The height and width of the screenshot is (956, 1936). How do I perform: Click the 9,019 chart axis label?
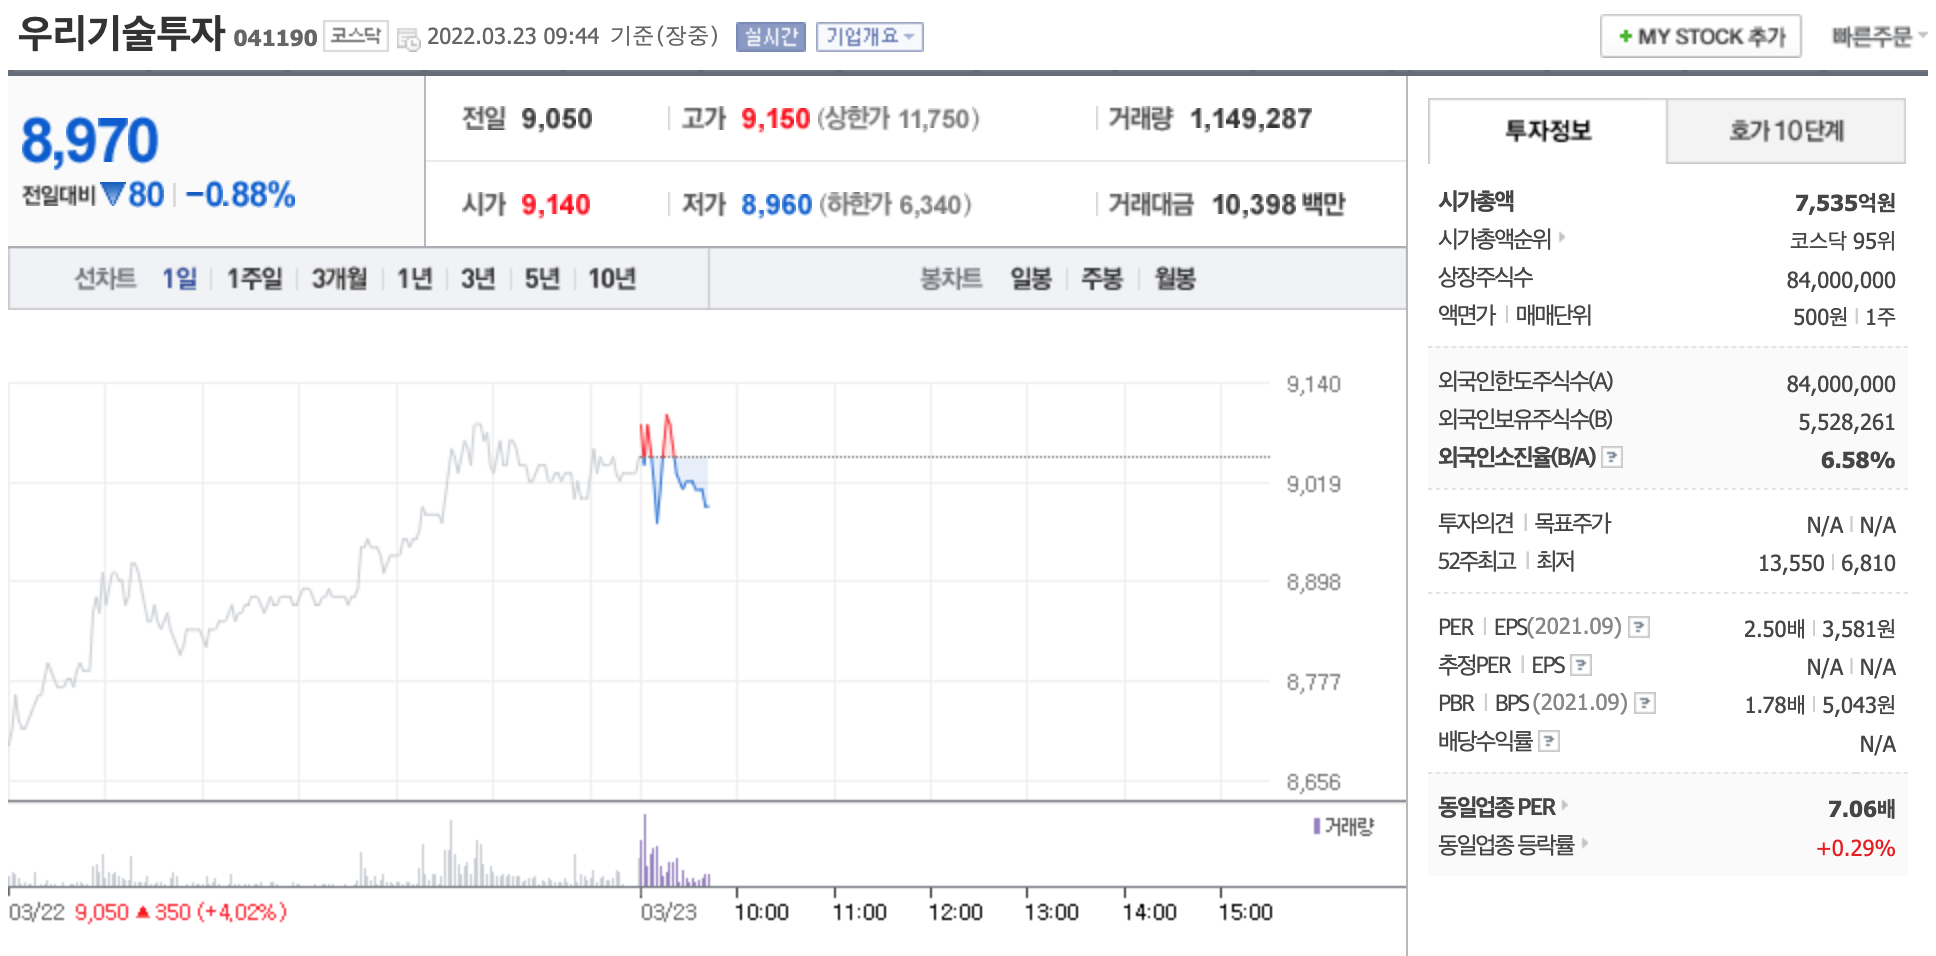1313,484
